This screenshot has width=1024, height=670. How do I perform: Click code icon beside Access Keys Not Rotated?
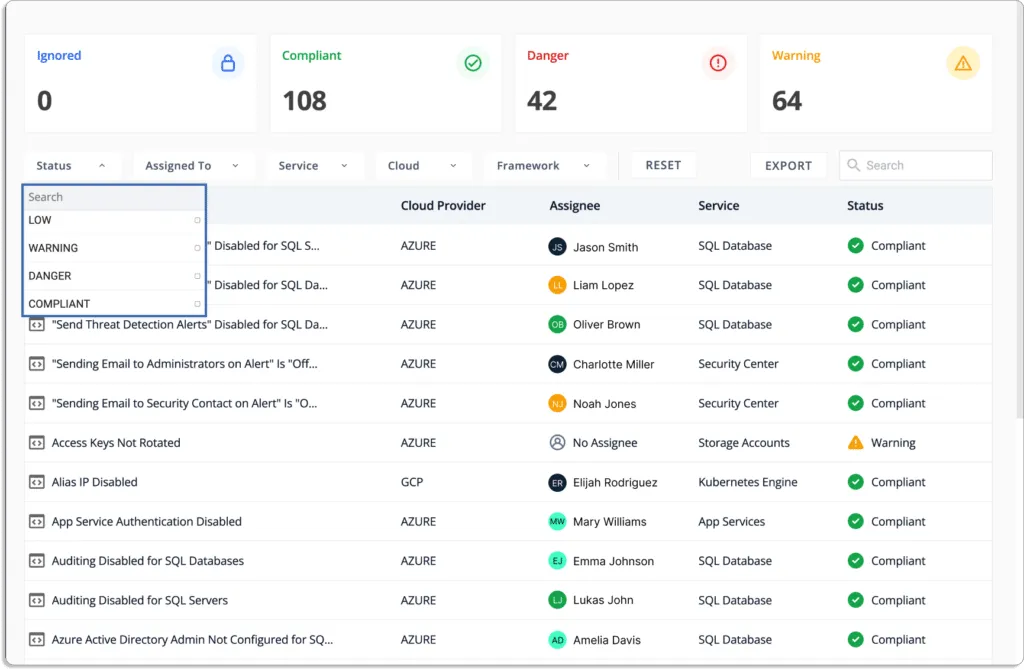pos(37,443)
